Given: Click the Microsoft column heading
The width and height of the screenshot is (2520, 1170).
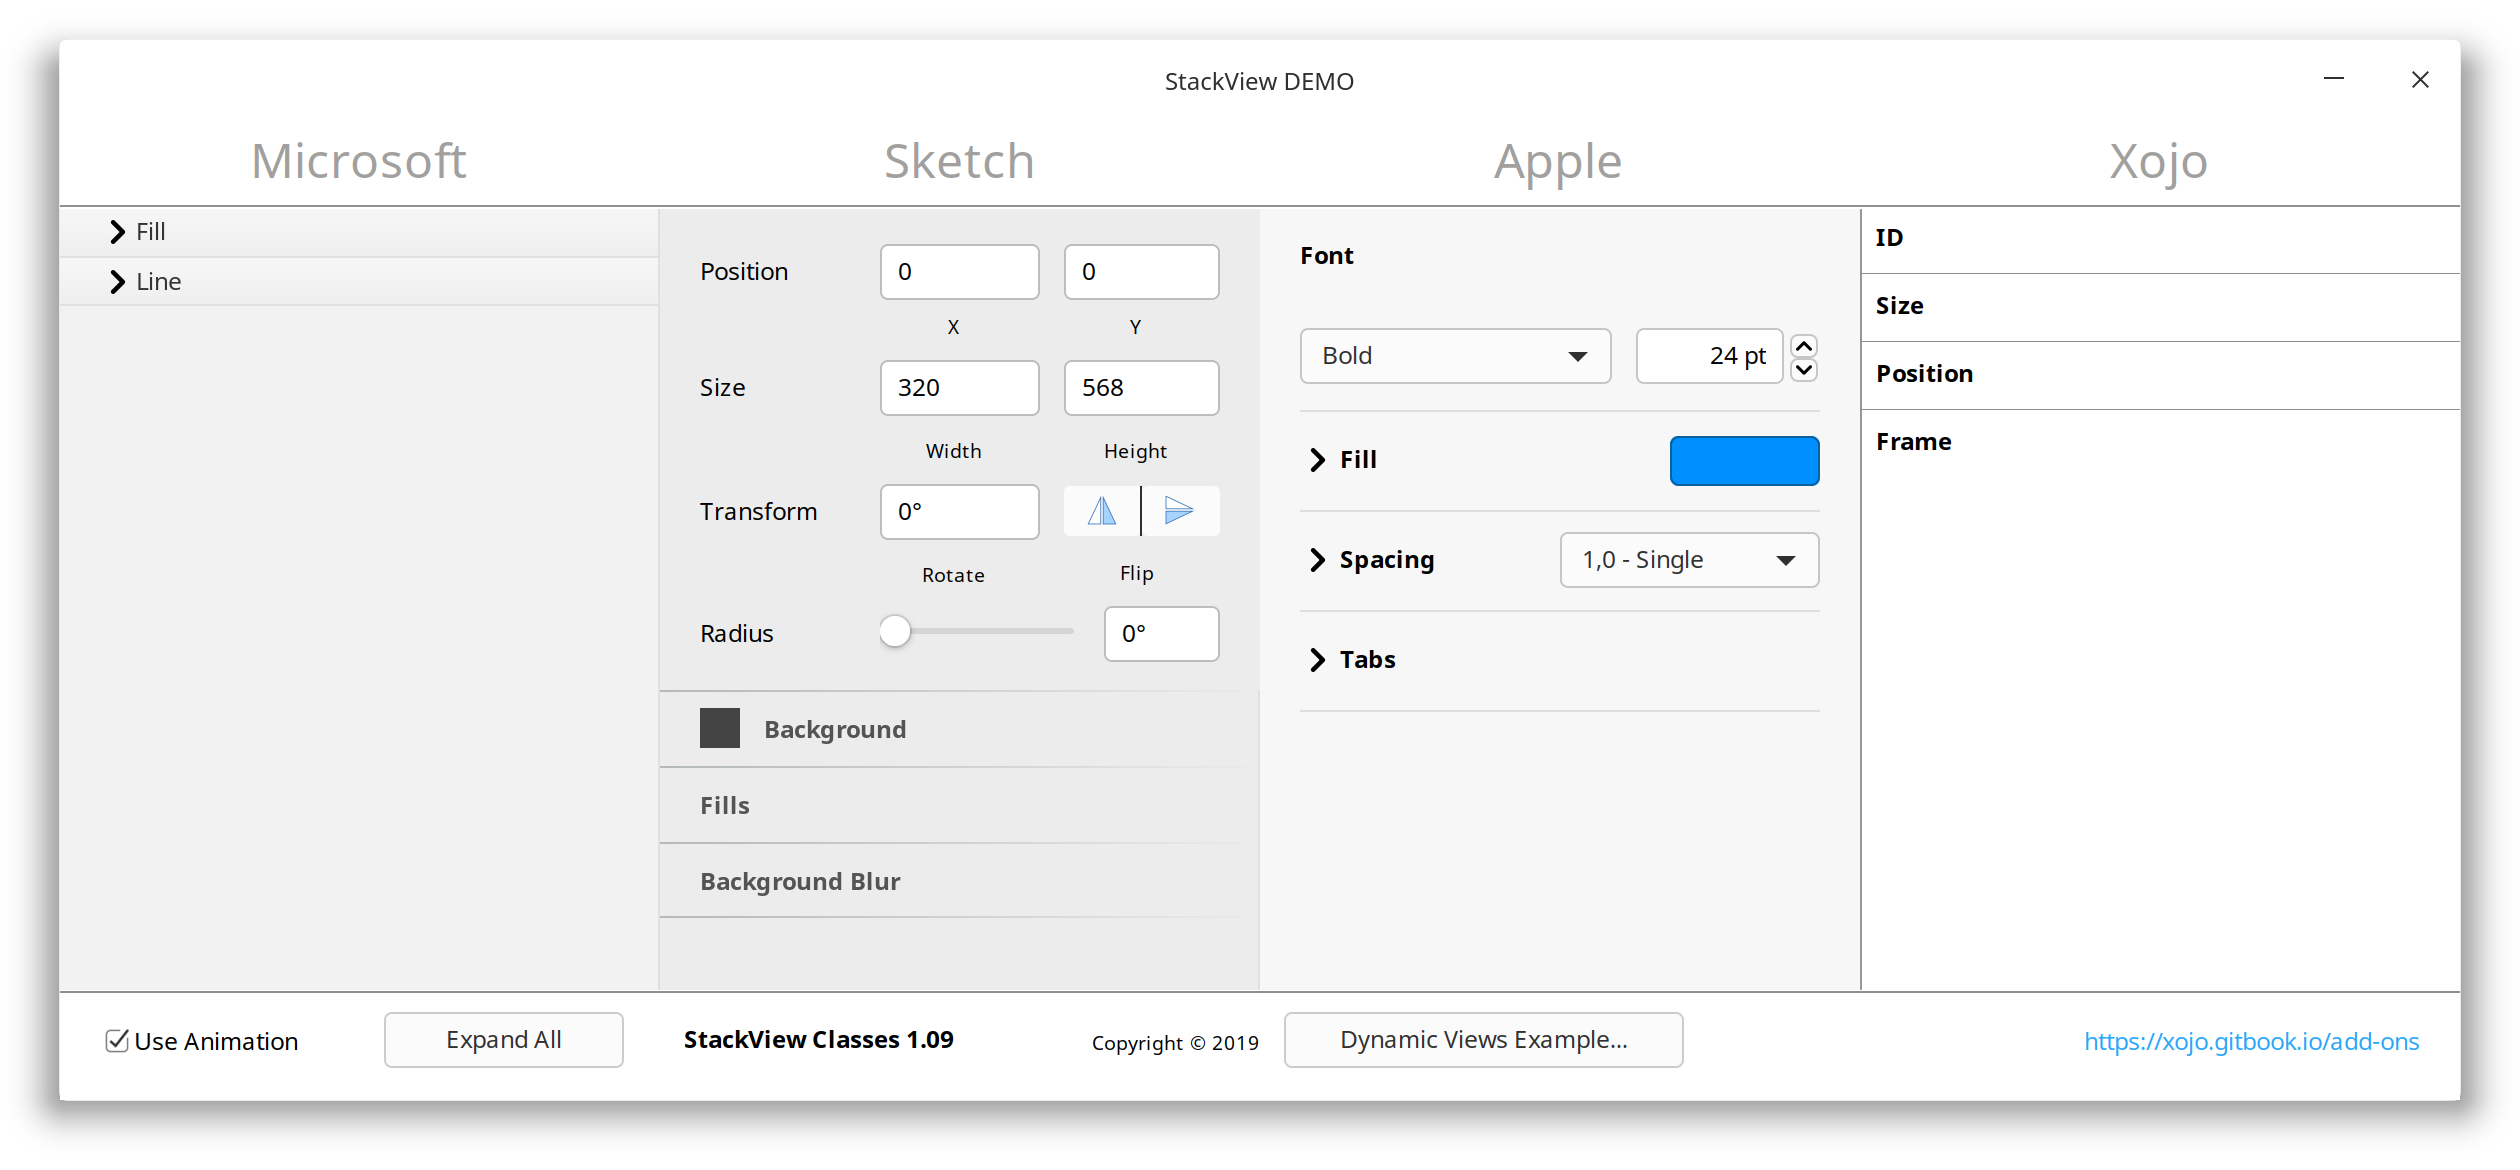Looking at the screenshot, I should (x=359, y=161).
